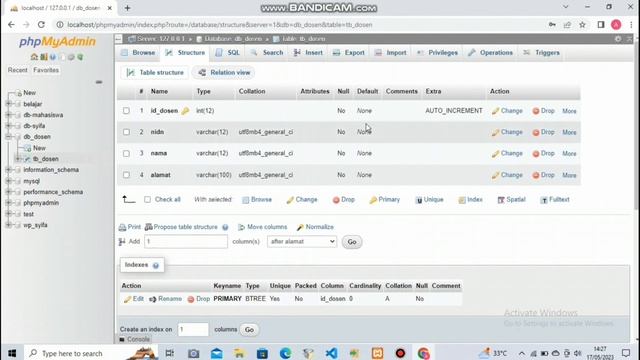This screenshot has height=360, width=640.
Task: Select the id_dosen row checkbox
Action: point(126,111)
